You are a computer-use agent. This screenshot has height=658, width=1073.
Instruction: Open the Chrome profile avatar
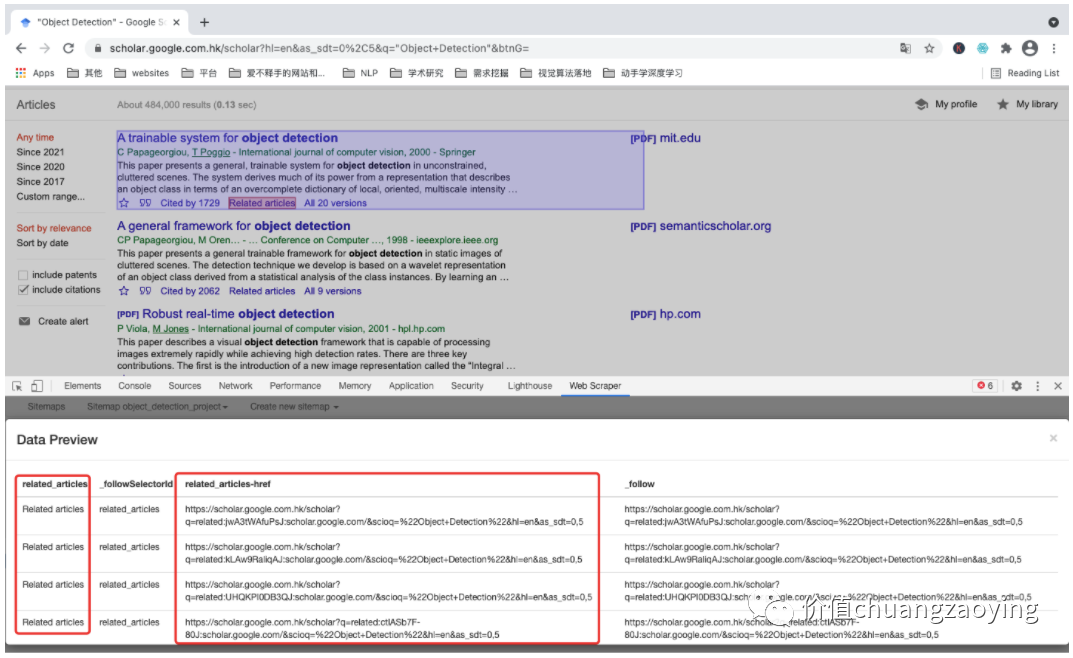1030,48
